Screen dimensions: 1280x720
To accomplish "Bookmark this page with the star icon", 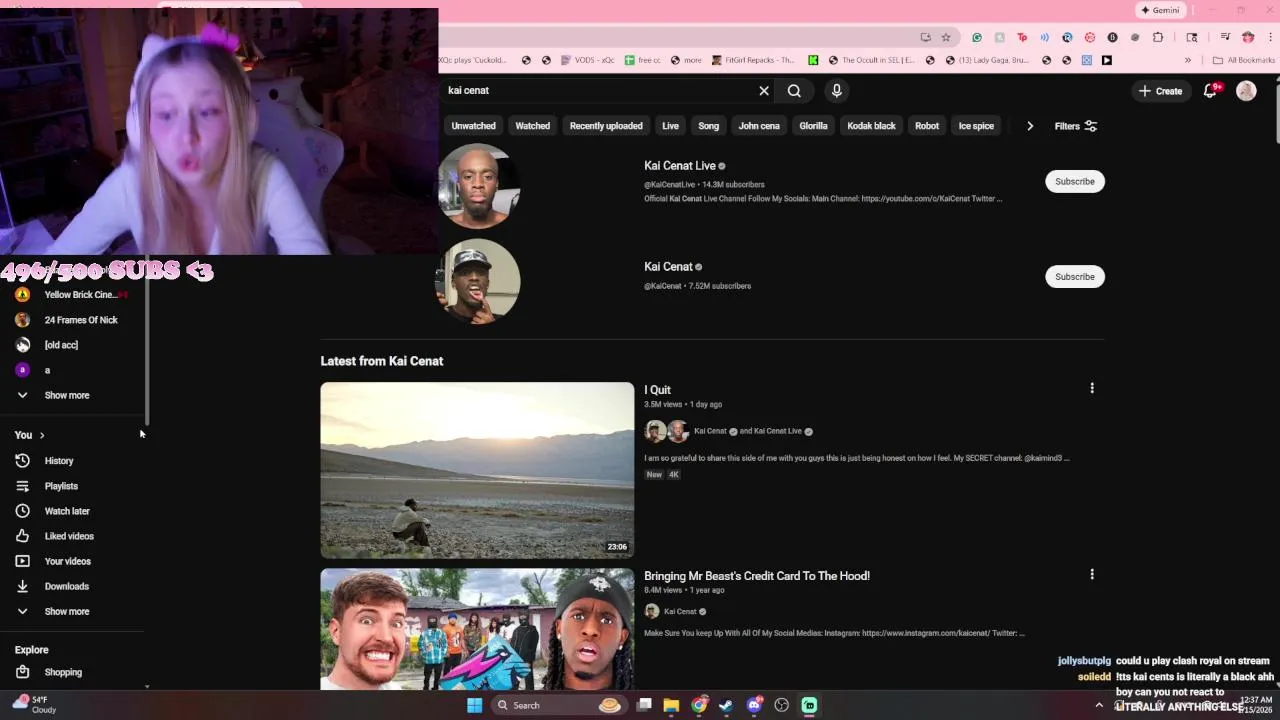I will click(x=946, y=37).
